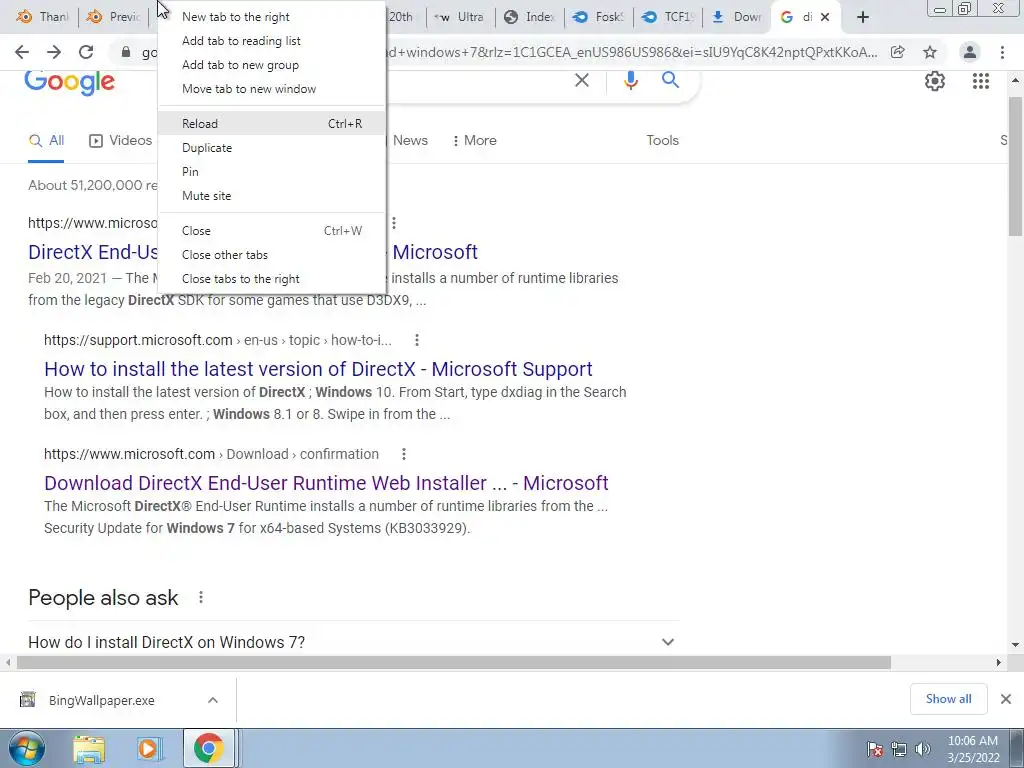Choose 'Add tab to reading list'

pyautogui.click(x=272, y=40)
